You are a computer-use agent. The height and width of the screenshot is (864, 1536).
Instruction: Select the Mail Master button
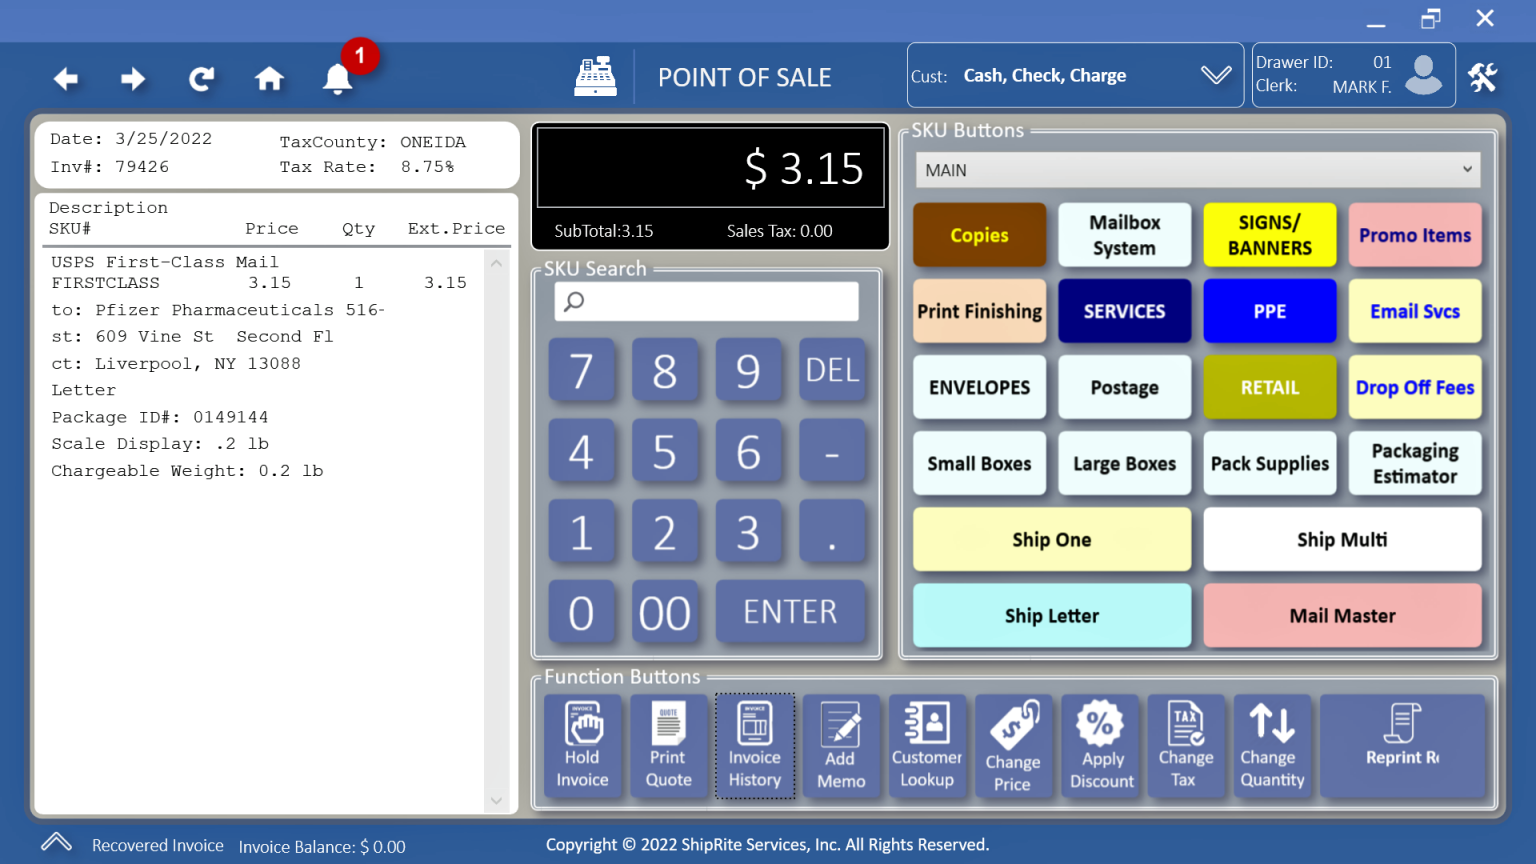(1342, 616)
